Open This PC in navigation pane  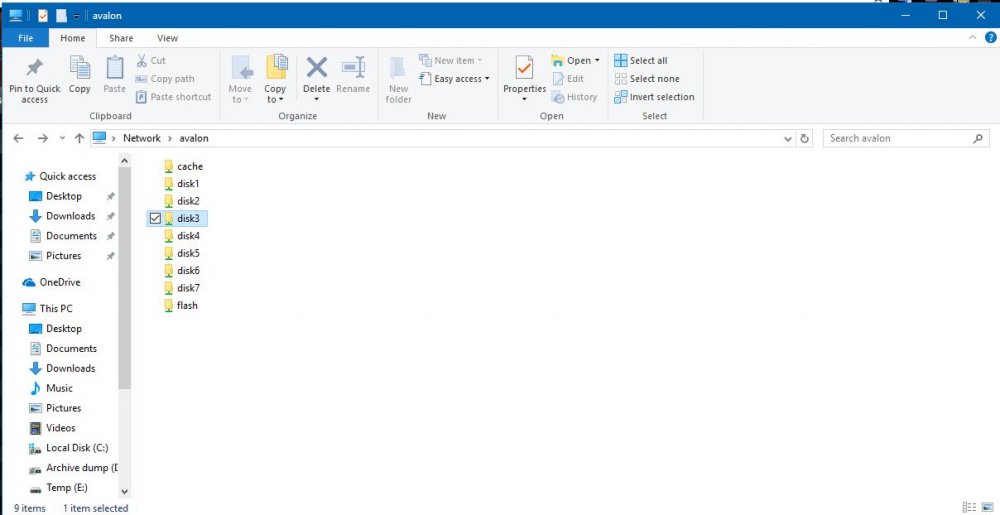(48, 308)
